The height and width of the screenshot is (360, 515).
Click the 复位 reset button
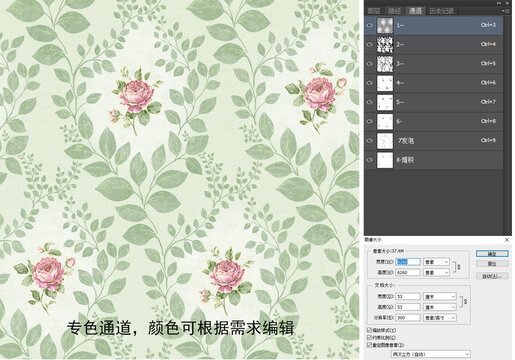point(492,264)
